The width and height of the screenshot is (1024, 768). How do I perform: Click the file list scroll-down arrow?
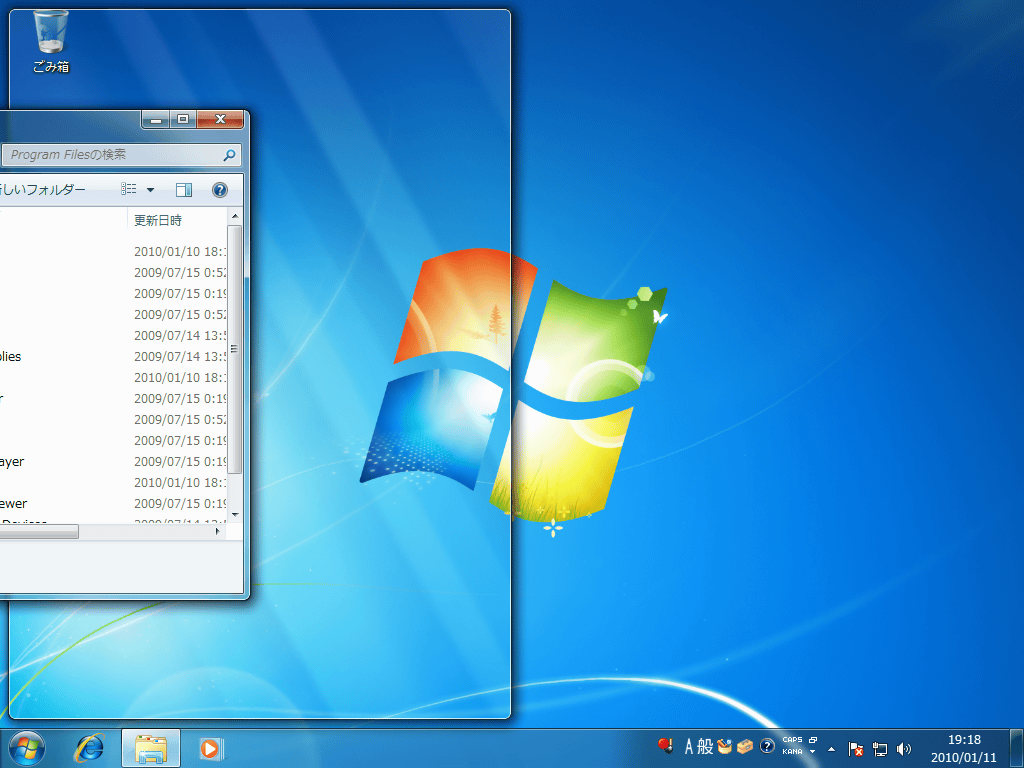tap(235, 515)
